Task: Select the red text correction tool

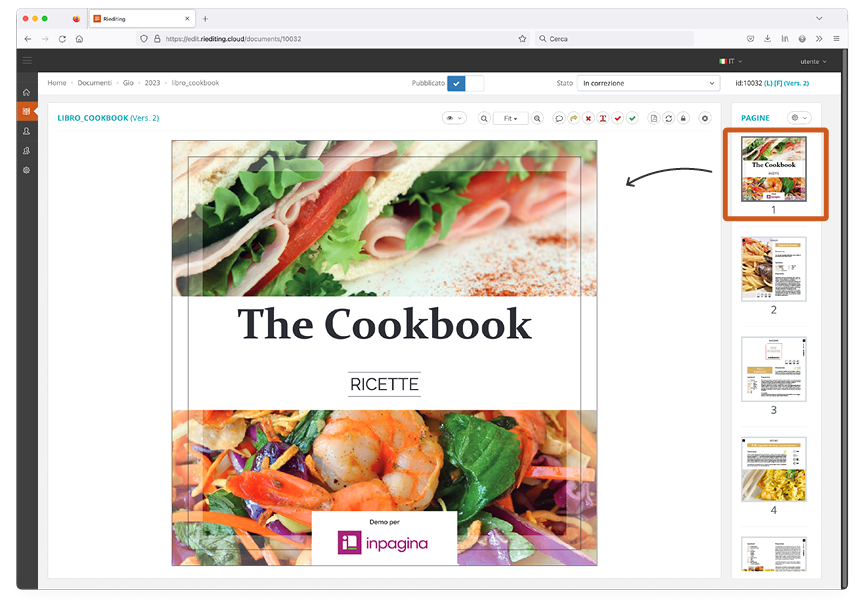Action: (x=603, y=118)
